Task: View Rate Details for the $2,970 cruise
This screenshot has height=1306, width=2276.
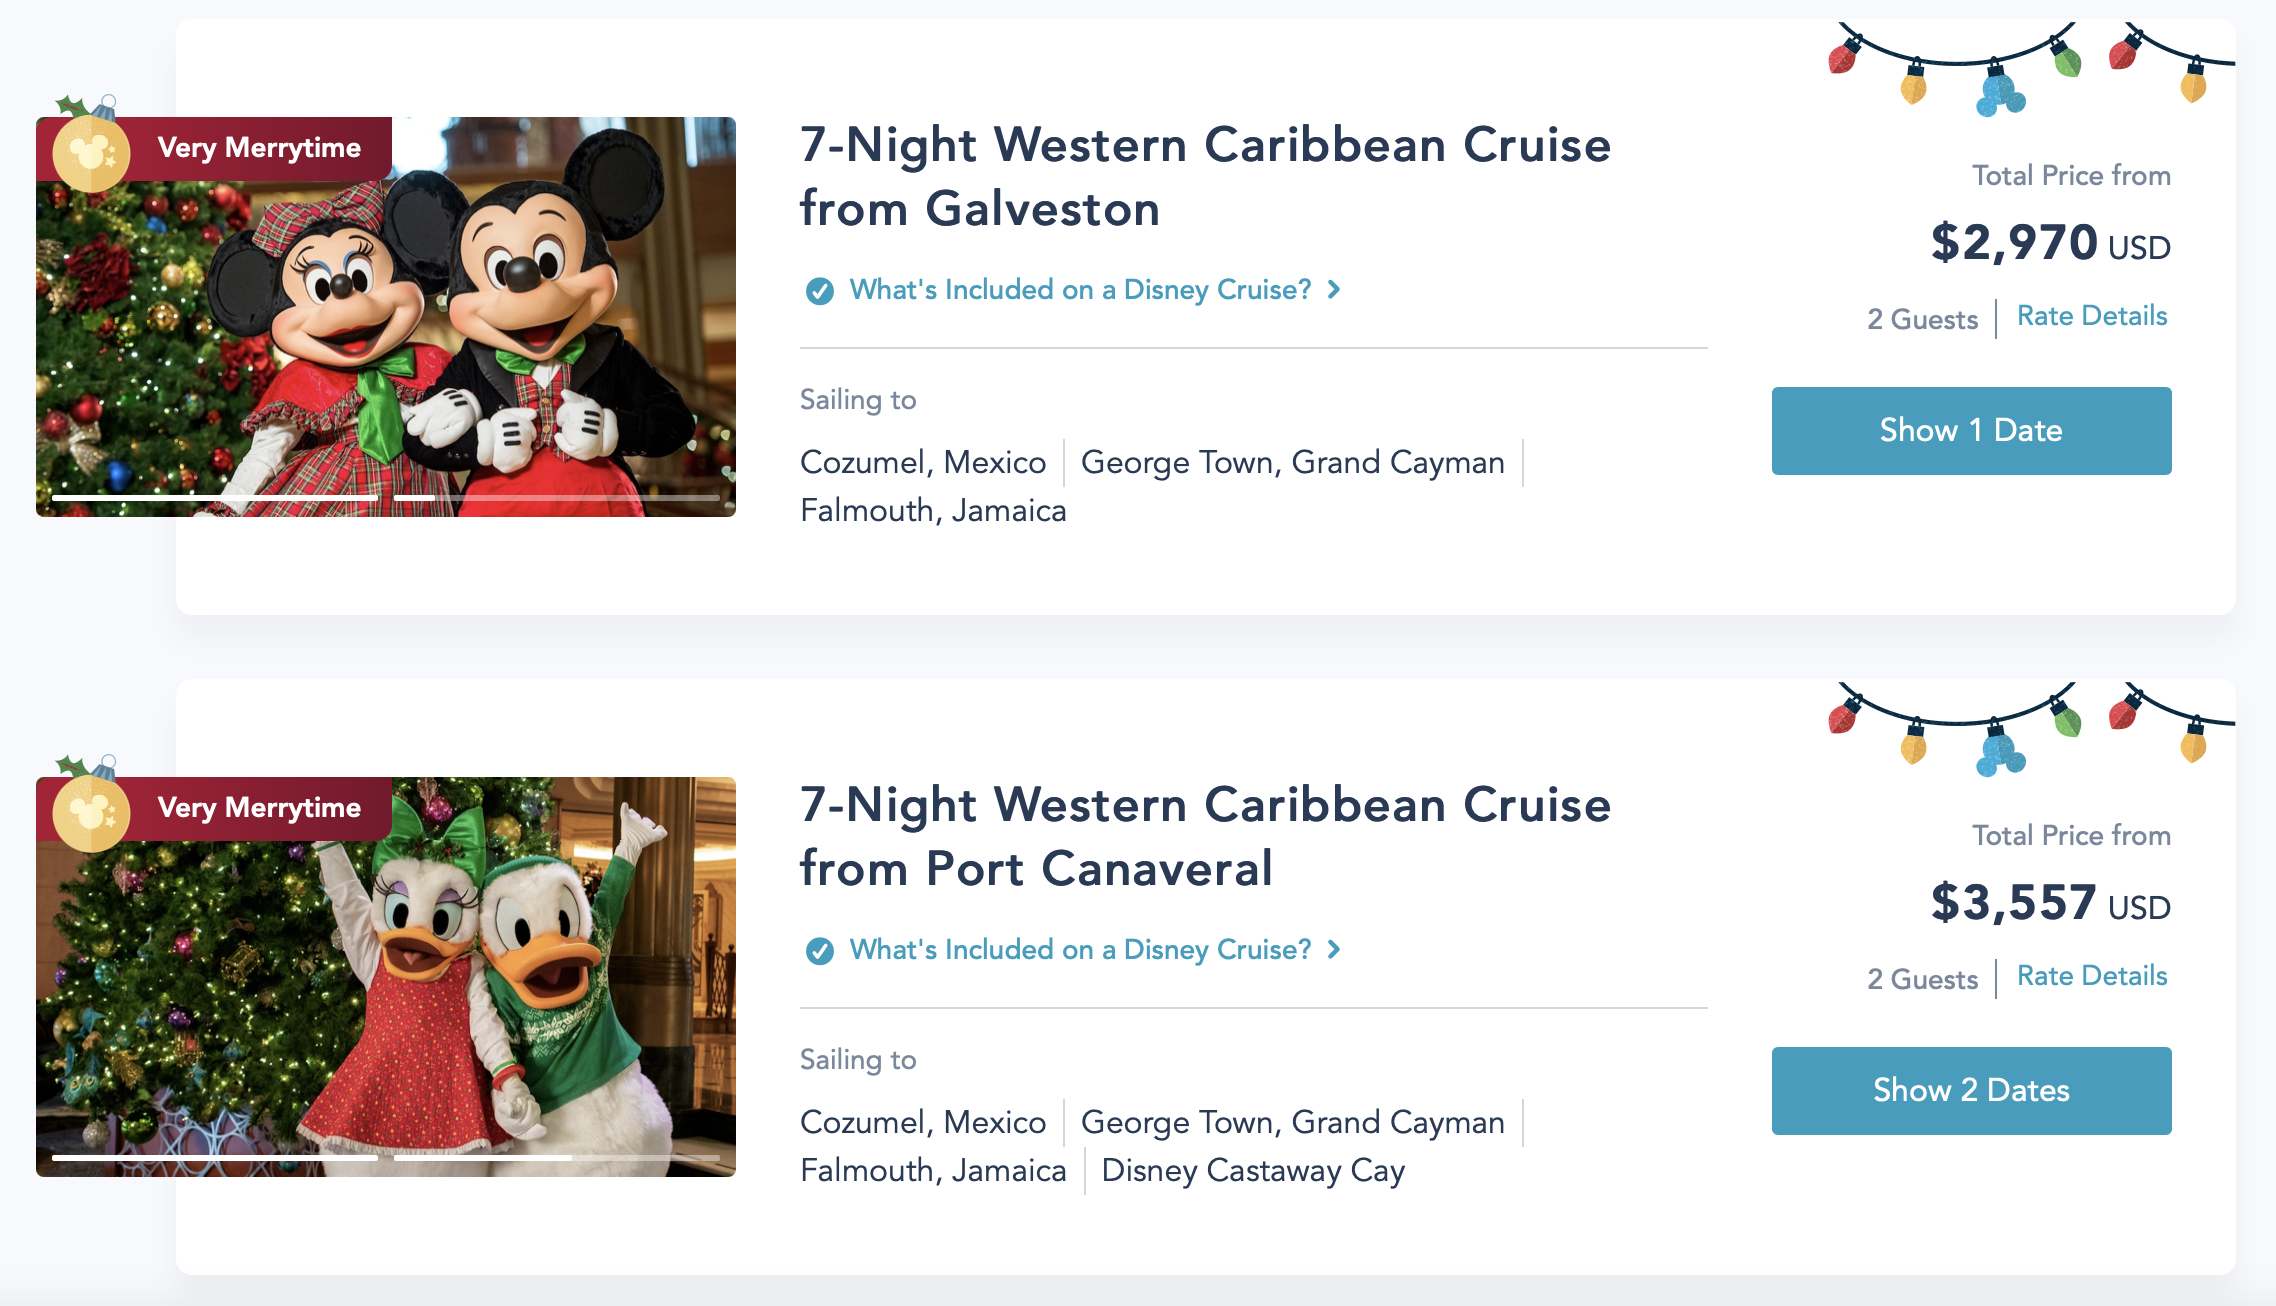Action: coord(2092,316)
